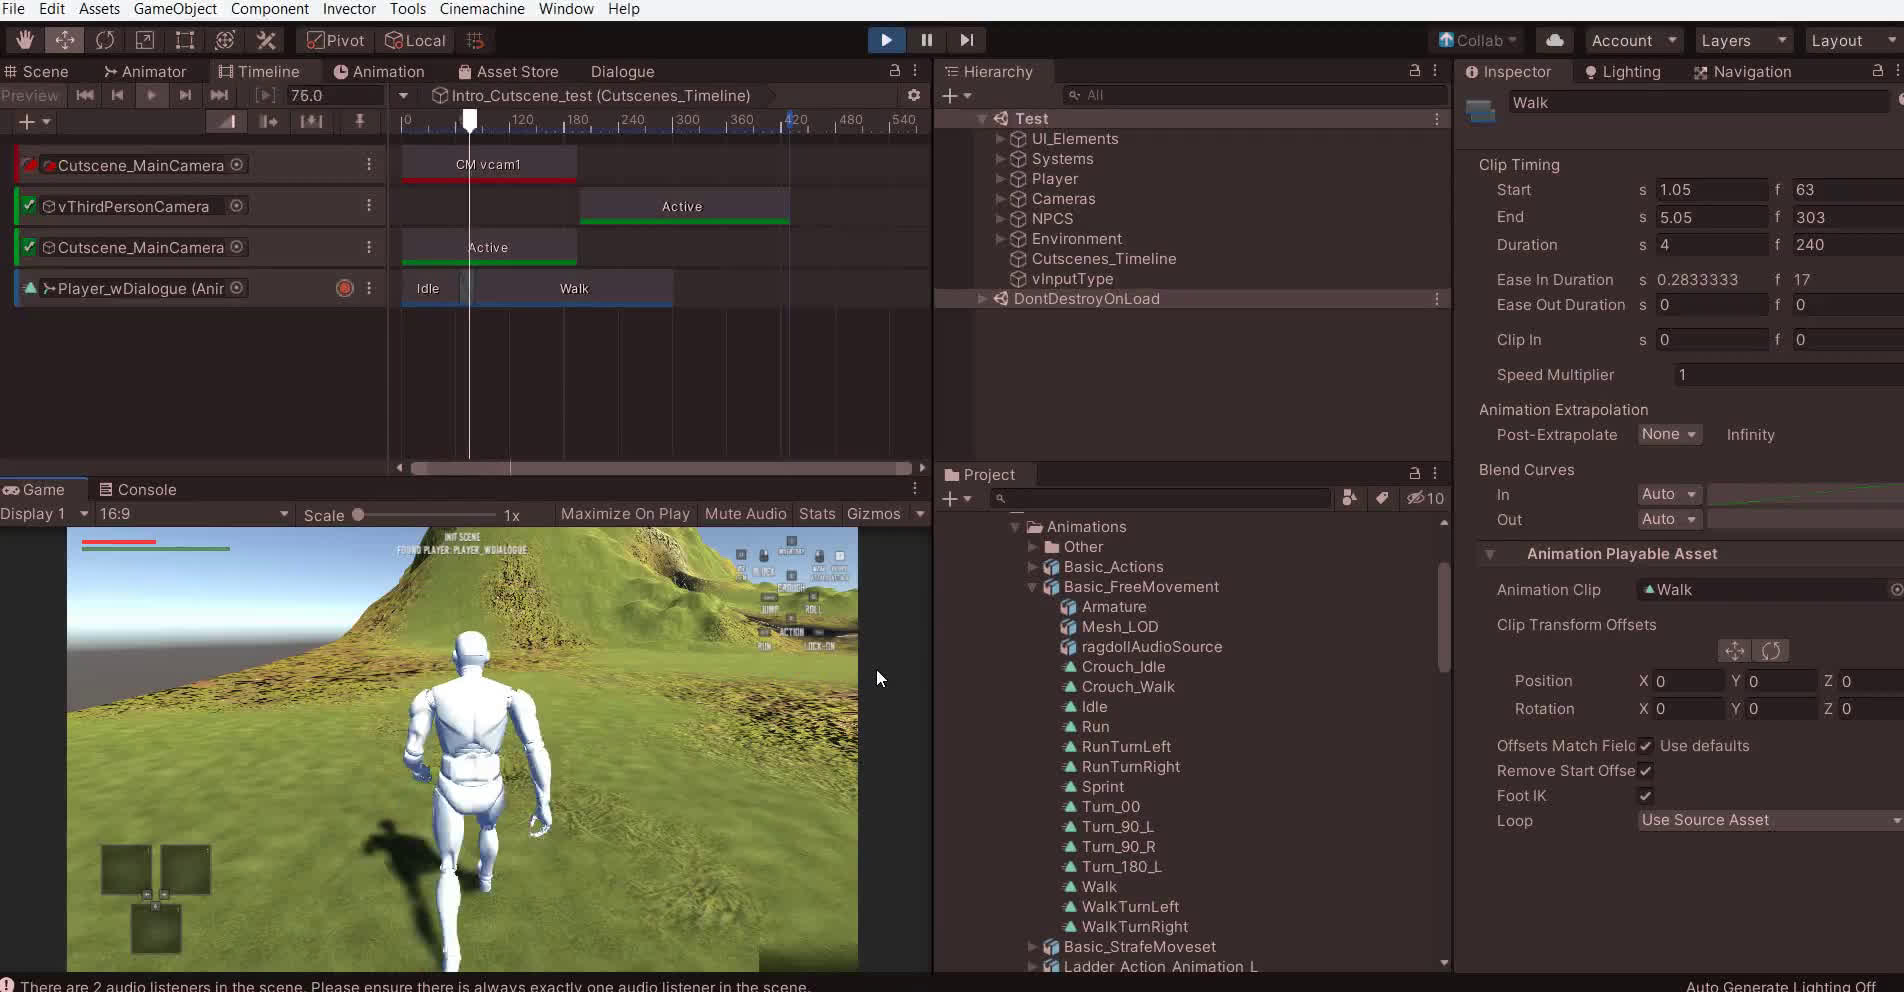Uncheck Offsets Match Fields use defaults
This screenshot has width=1904, height=992.
click(x=1645, y=746)
